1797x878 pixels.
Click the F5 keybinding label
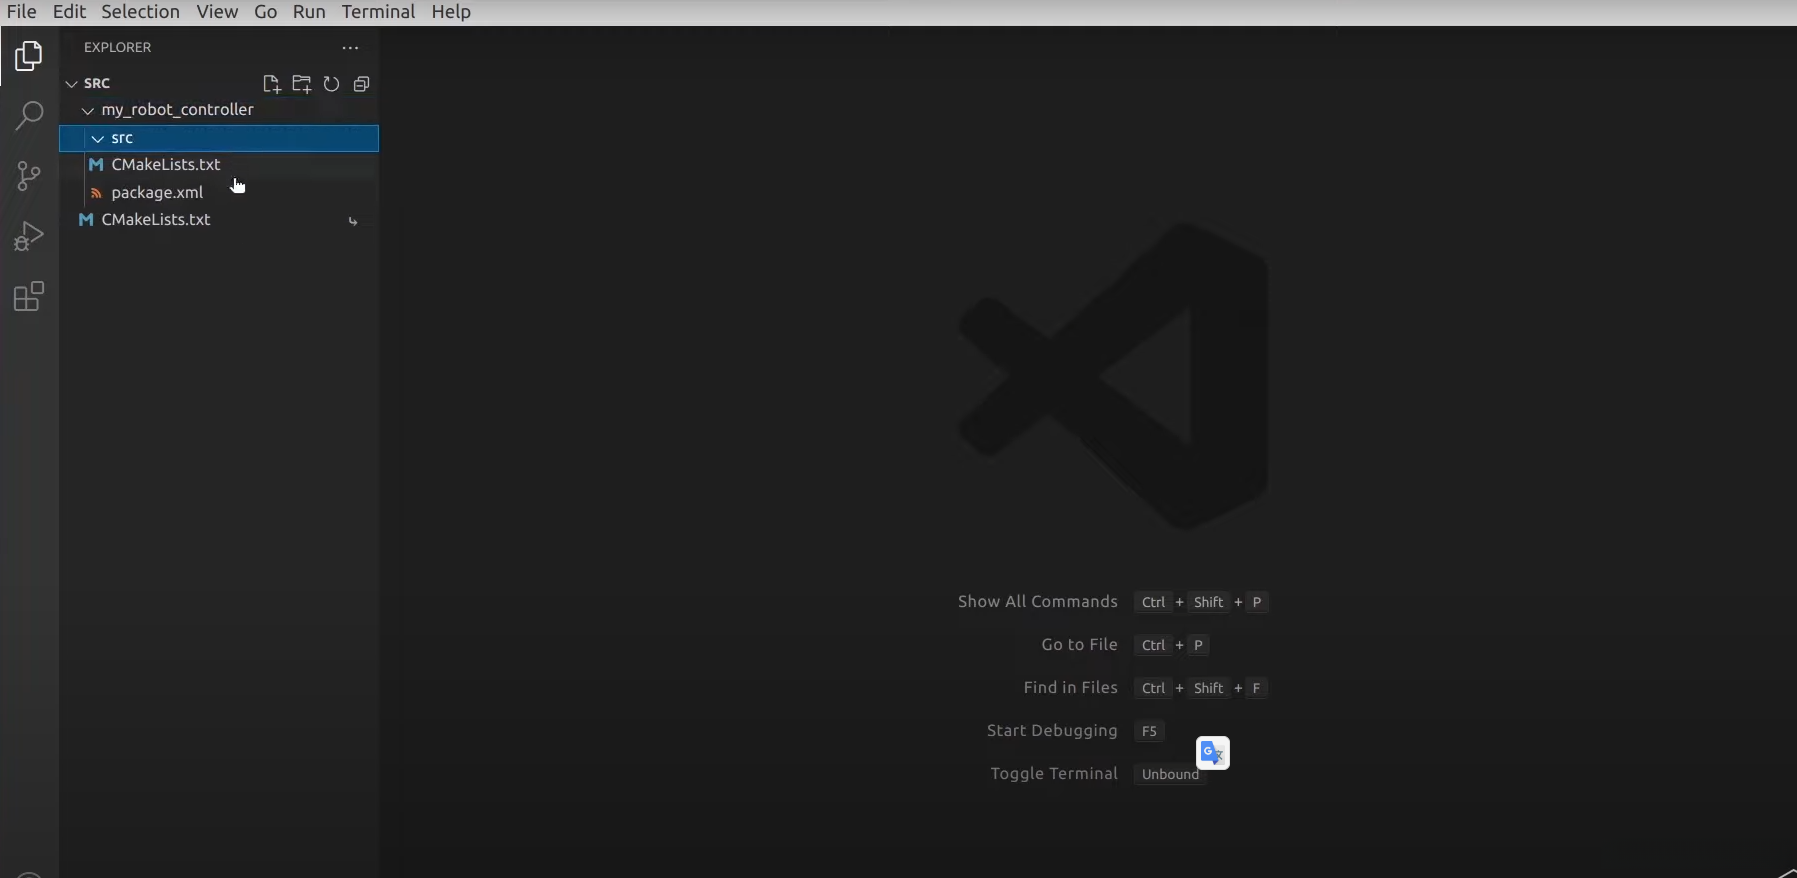coord(1149,731)
